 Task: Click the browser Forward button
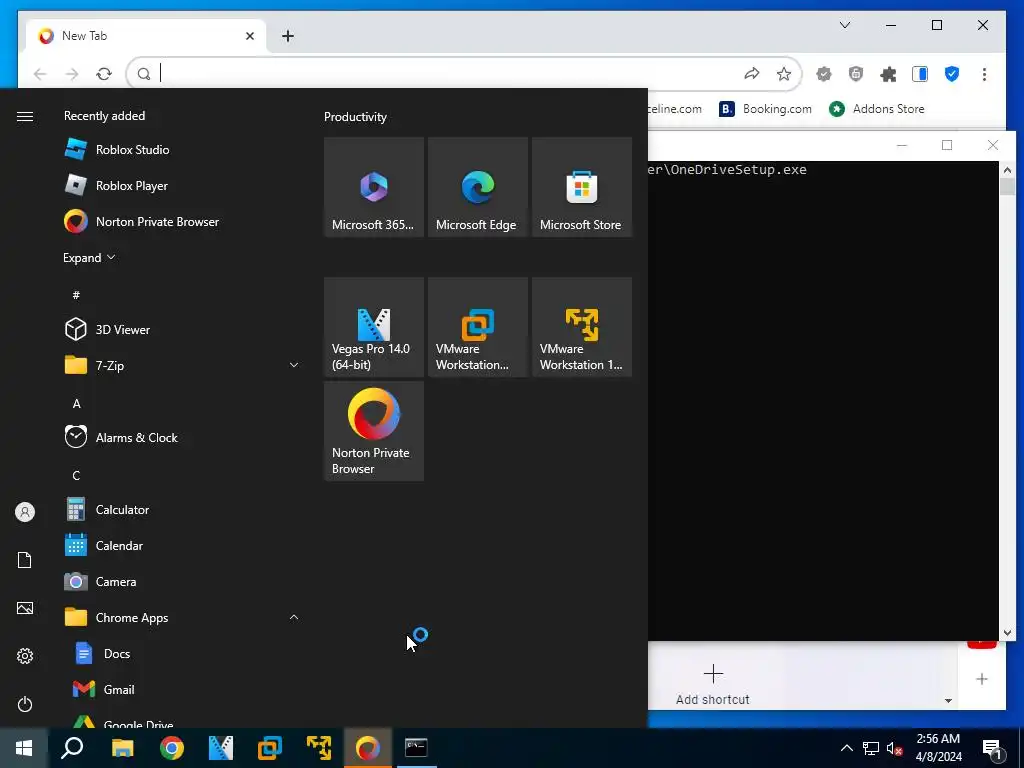click(72, 74)
